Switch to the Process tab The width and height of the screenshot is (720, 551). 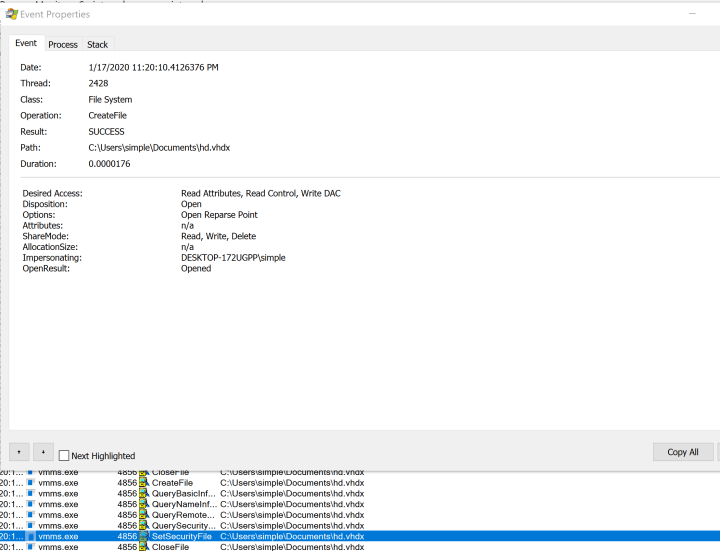[63, 44]
